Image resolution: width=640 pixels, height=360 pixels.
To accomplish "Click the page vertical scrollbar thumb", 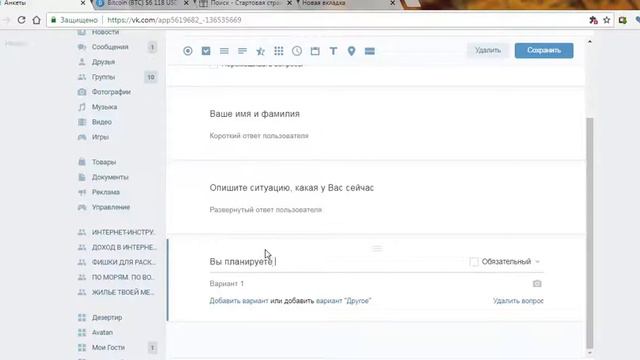I will pos(589,233).
